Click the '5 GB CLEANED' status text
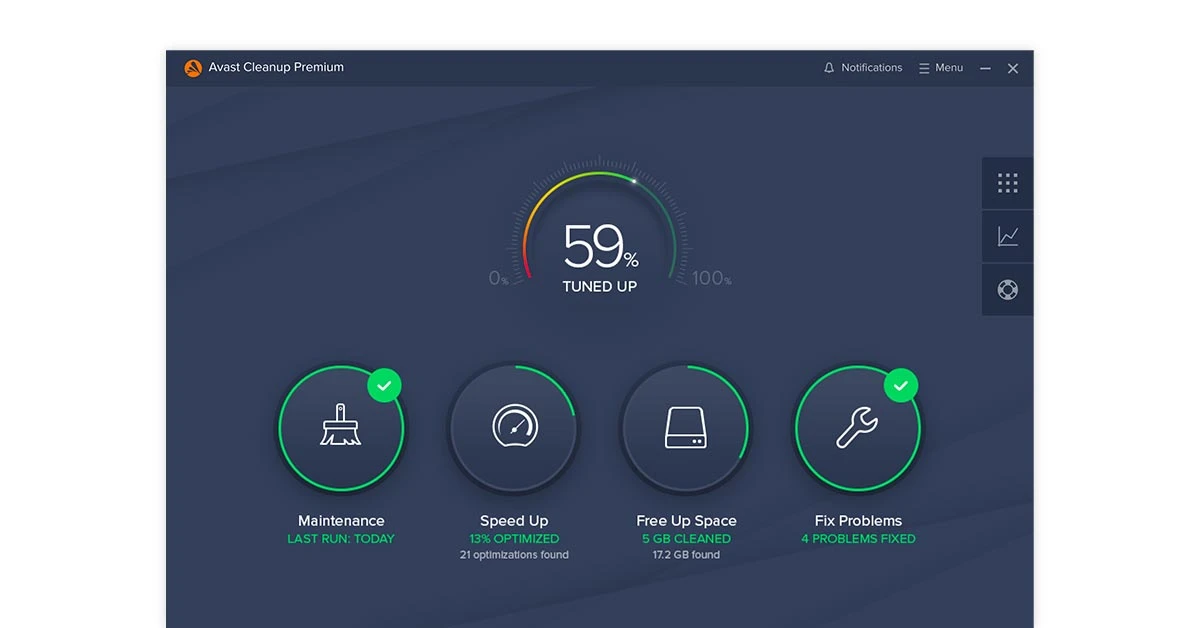 (x=686, y=538)
